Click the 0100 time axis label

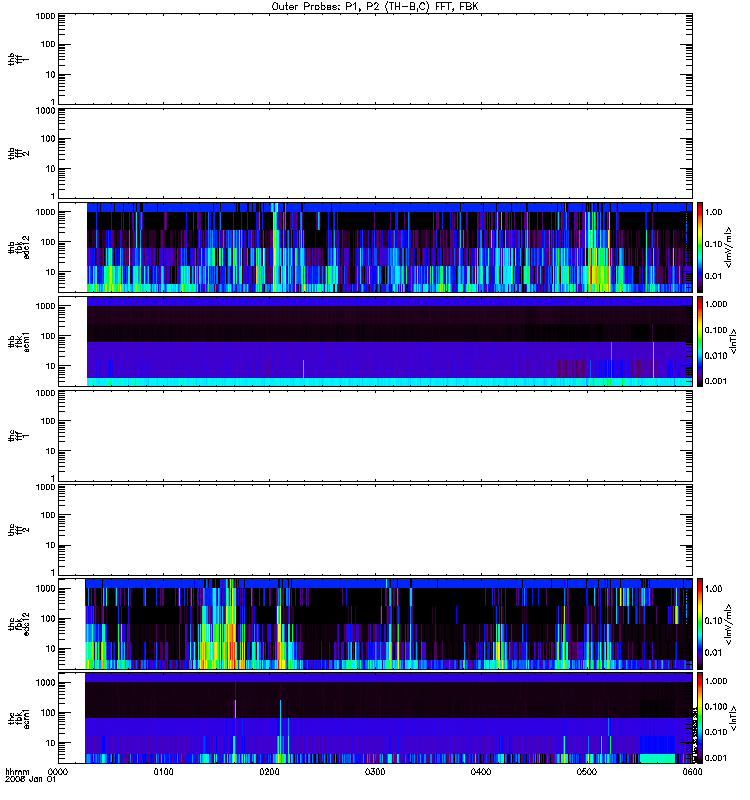click(x=163, y=772)
